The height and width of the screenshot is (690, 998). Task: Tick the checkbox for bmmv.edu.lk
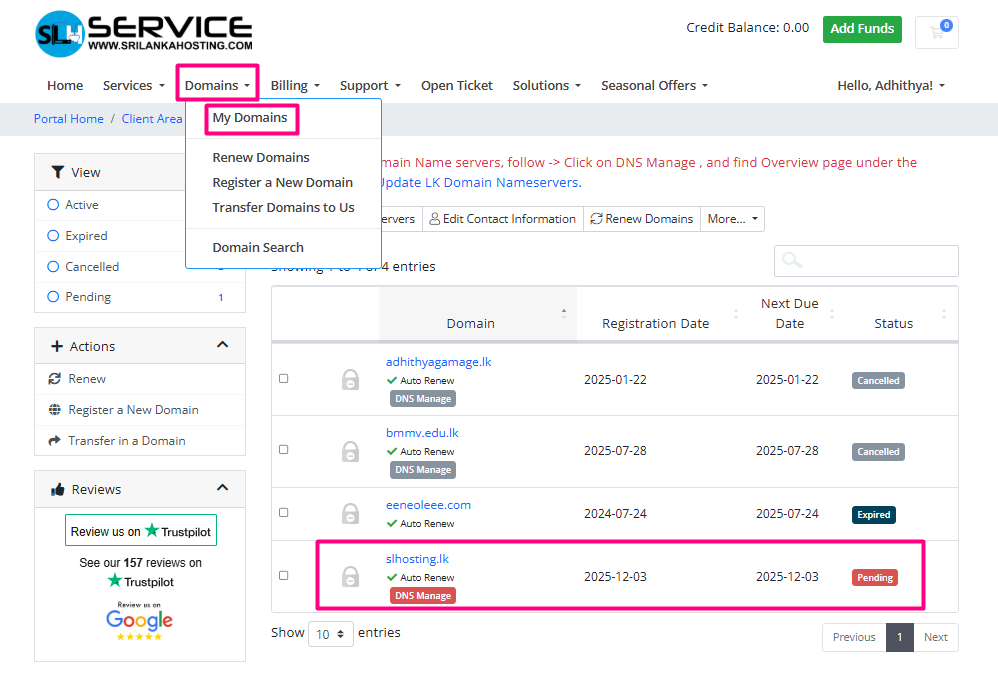pyautogui.click(x=284, y=450)
